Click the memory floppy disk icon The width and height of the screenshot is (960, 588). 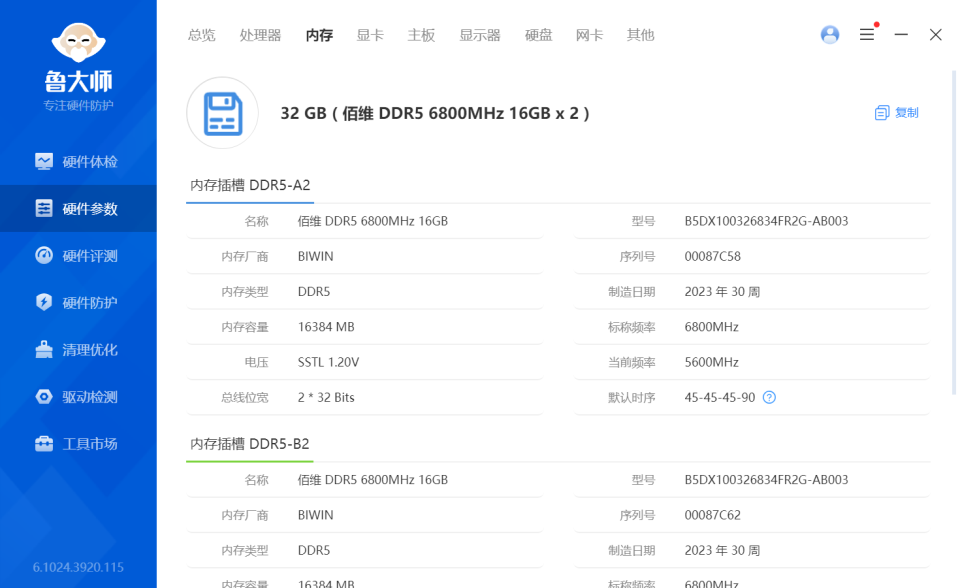222,113
